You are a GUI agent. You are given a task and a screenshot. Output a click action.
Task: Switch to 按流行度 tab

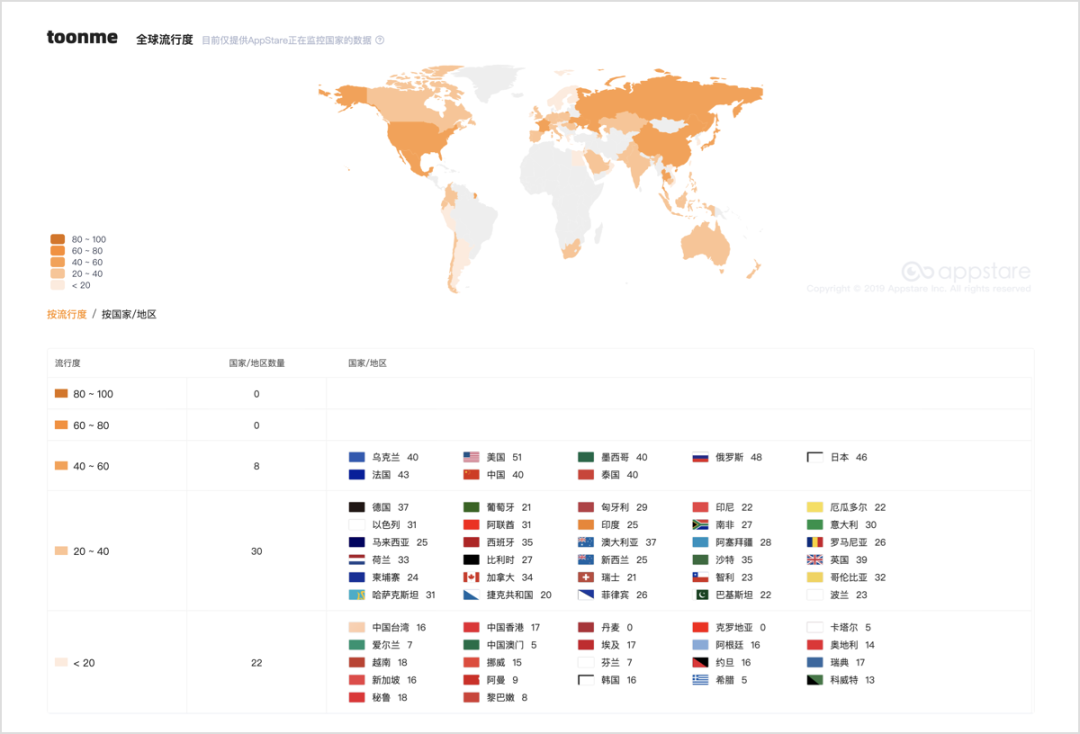pos(67,314)
